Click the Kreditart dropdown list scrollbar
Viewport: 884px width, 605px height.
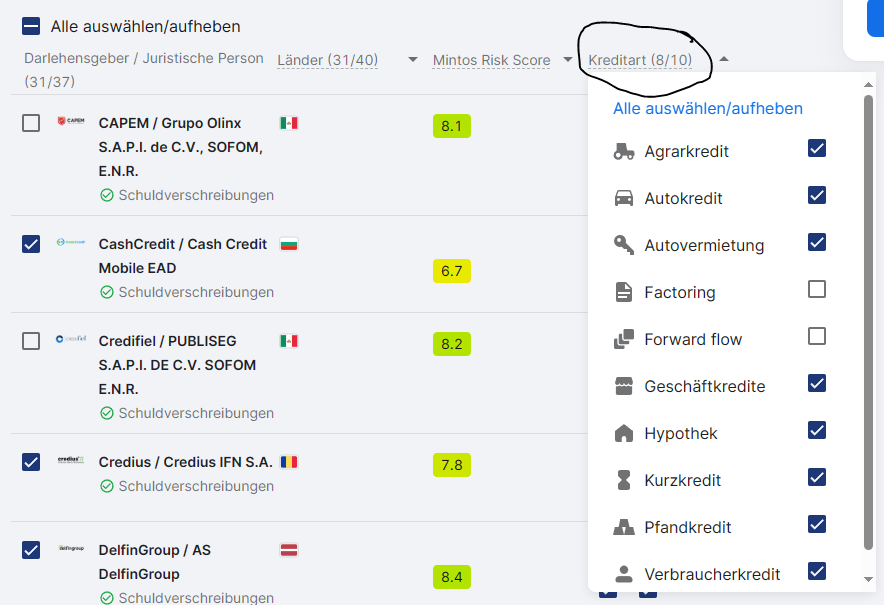(868, 320)
